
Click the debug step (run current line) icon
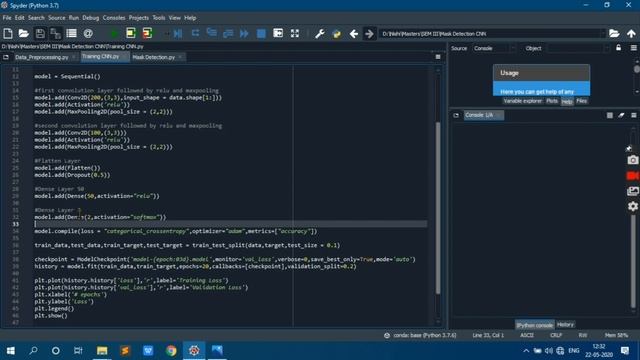click(x=195, y=33)
